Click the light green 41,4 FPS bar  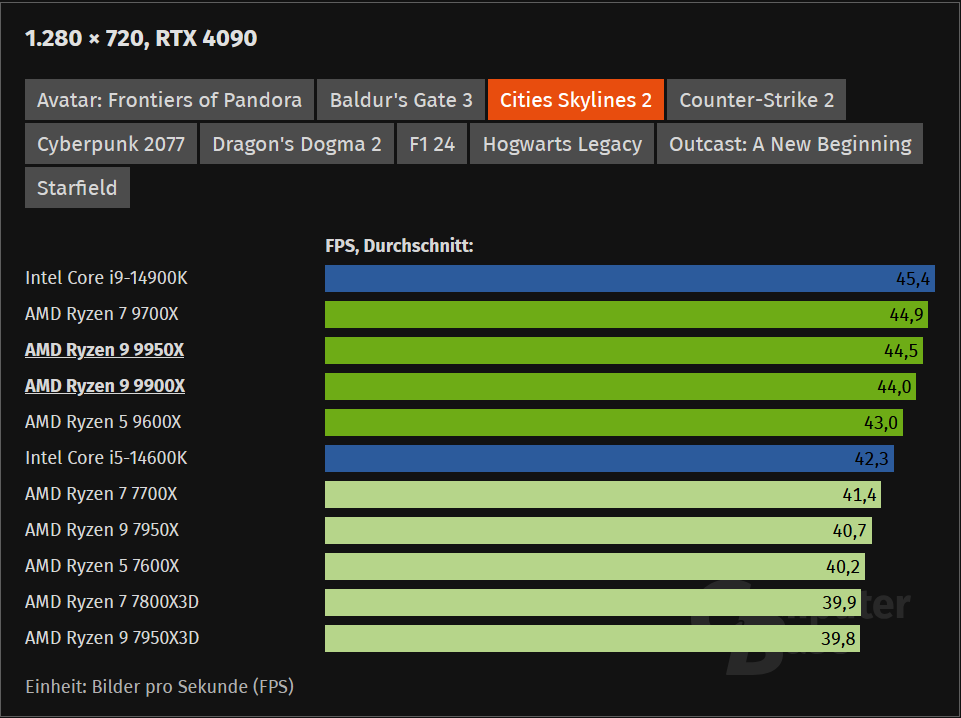click(603, 494)
